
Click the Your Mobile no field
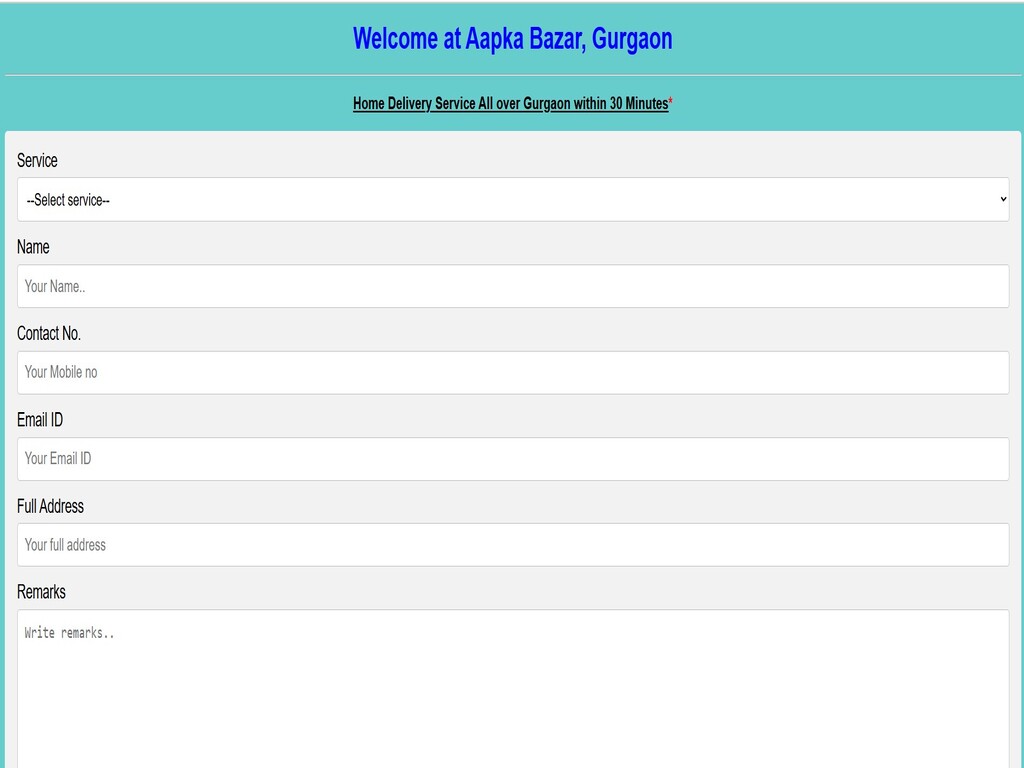click(512, 372)
